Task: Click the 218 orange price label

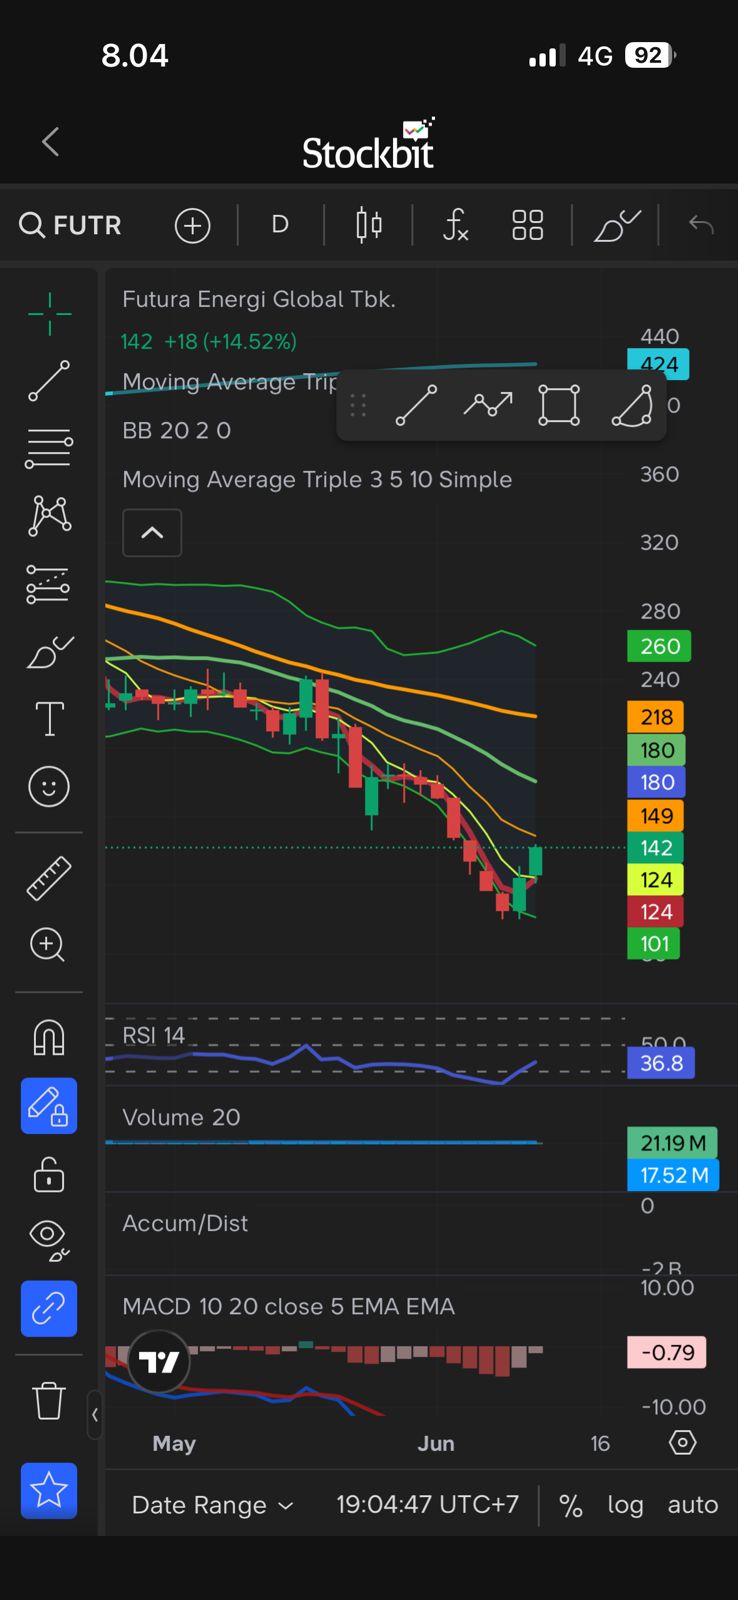Action: pos(656,716)
